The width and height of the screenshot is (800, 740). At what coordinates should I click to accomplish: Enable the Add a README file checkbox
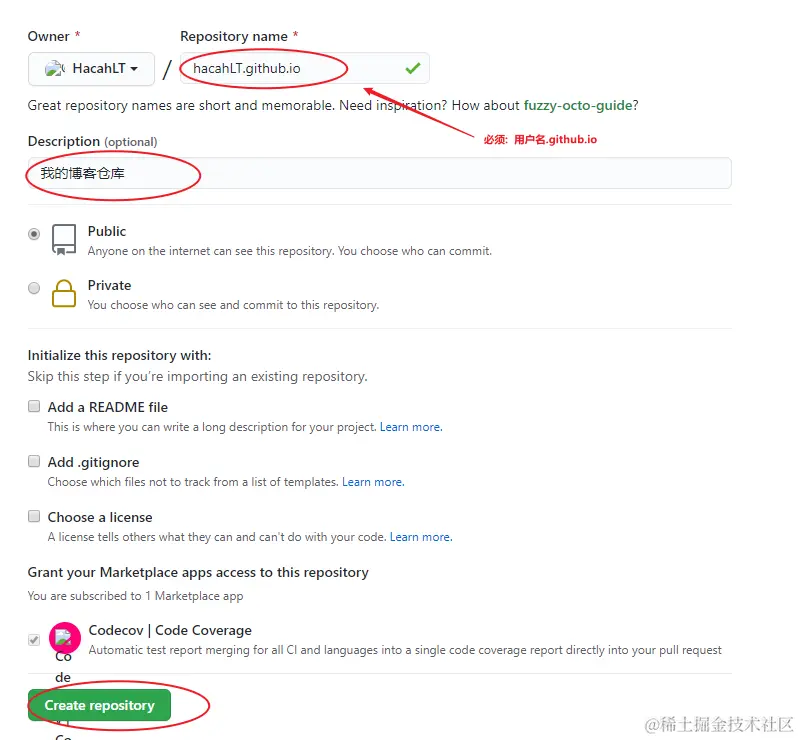(34, 406)
